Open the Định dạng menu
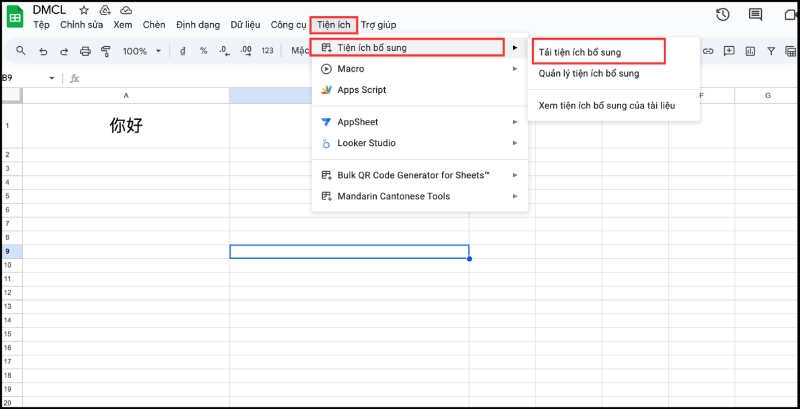 (198, 24)
